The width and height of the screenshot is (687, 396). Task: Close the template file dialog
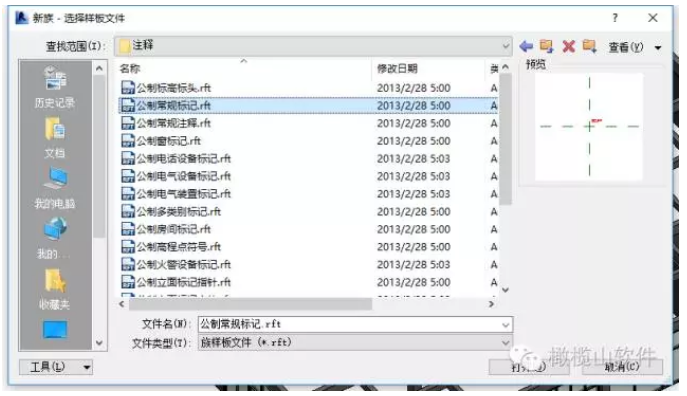pyautogui.click(x=652, y=18)
